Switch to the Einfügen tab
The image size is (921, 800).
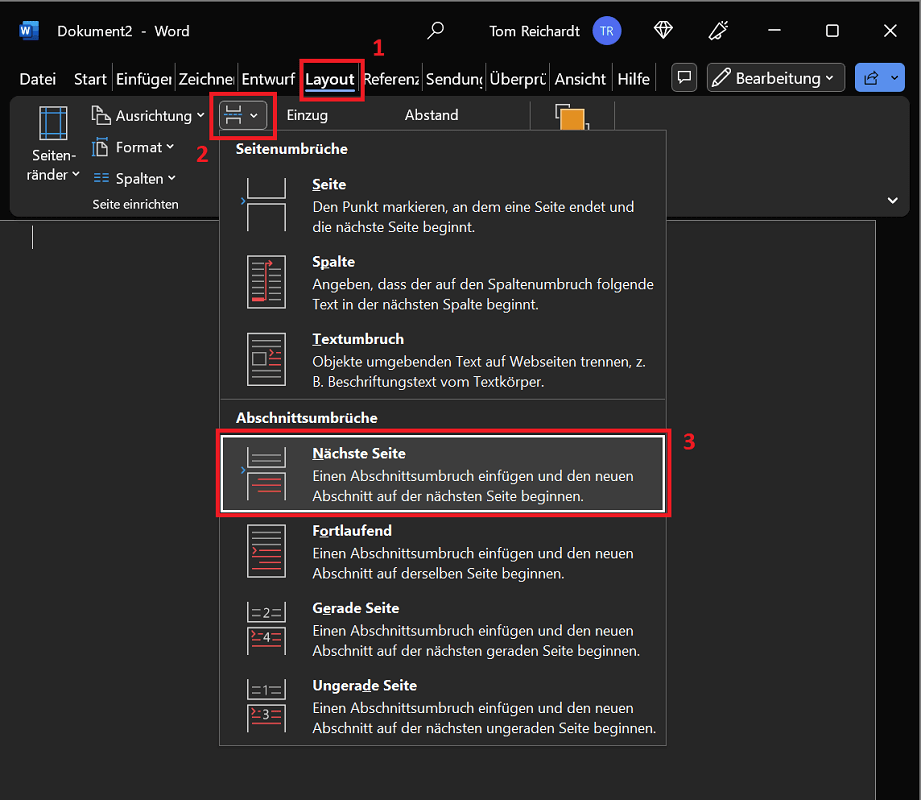pos(144,79)
